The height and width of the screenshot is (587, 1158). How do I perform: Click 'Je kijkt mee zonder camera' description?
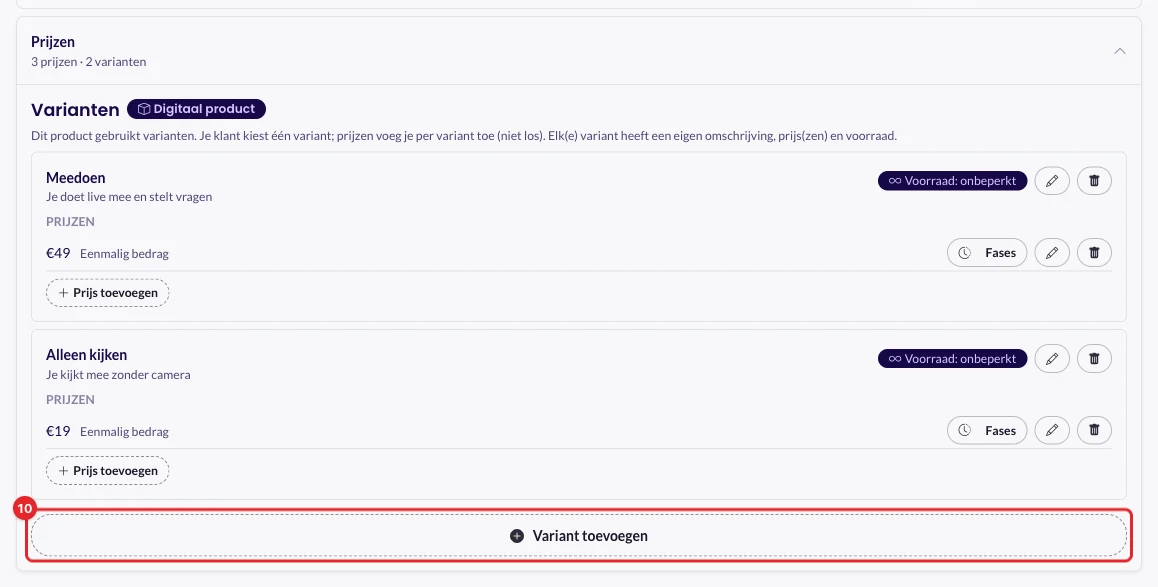118,375
